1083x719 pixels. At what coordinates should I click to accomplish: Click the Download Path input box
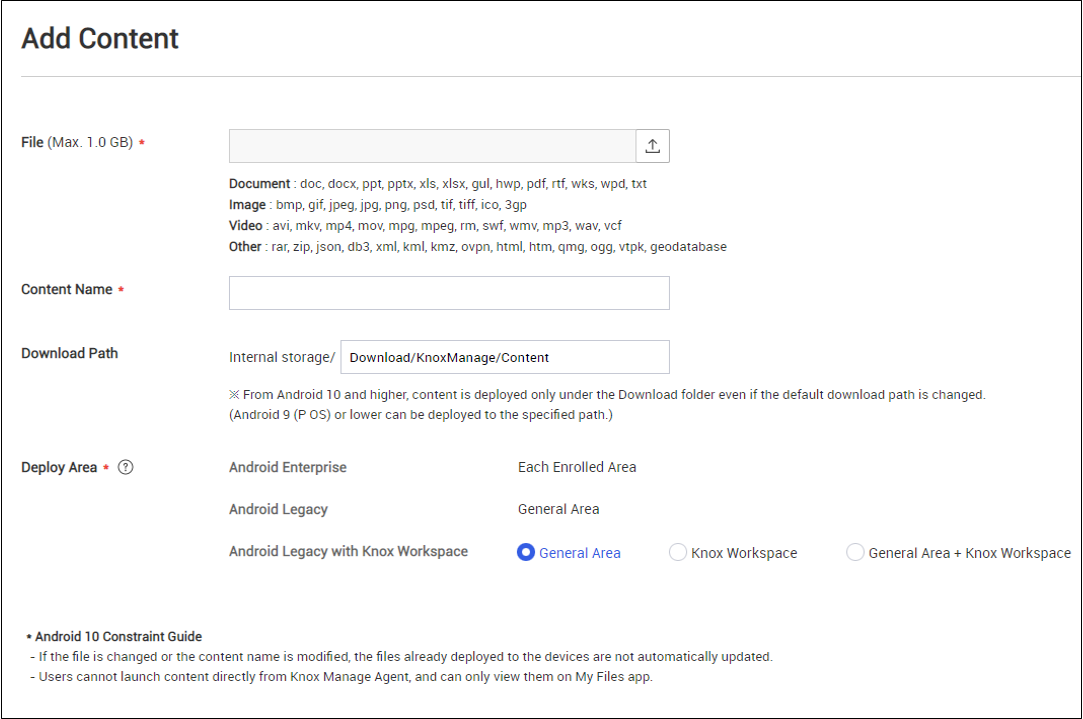[x=505, y=357]
